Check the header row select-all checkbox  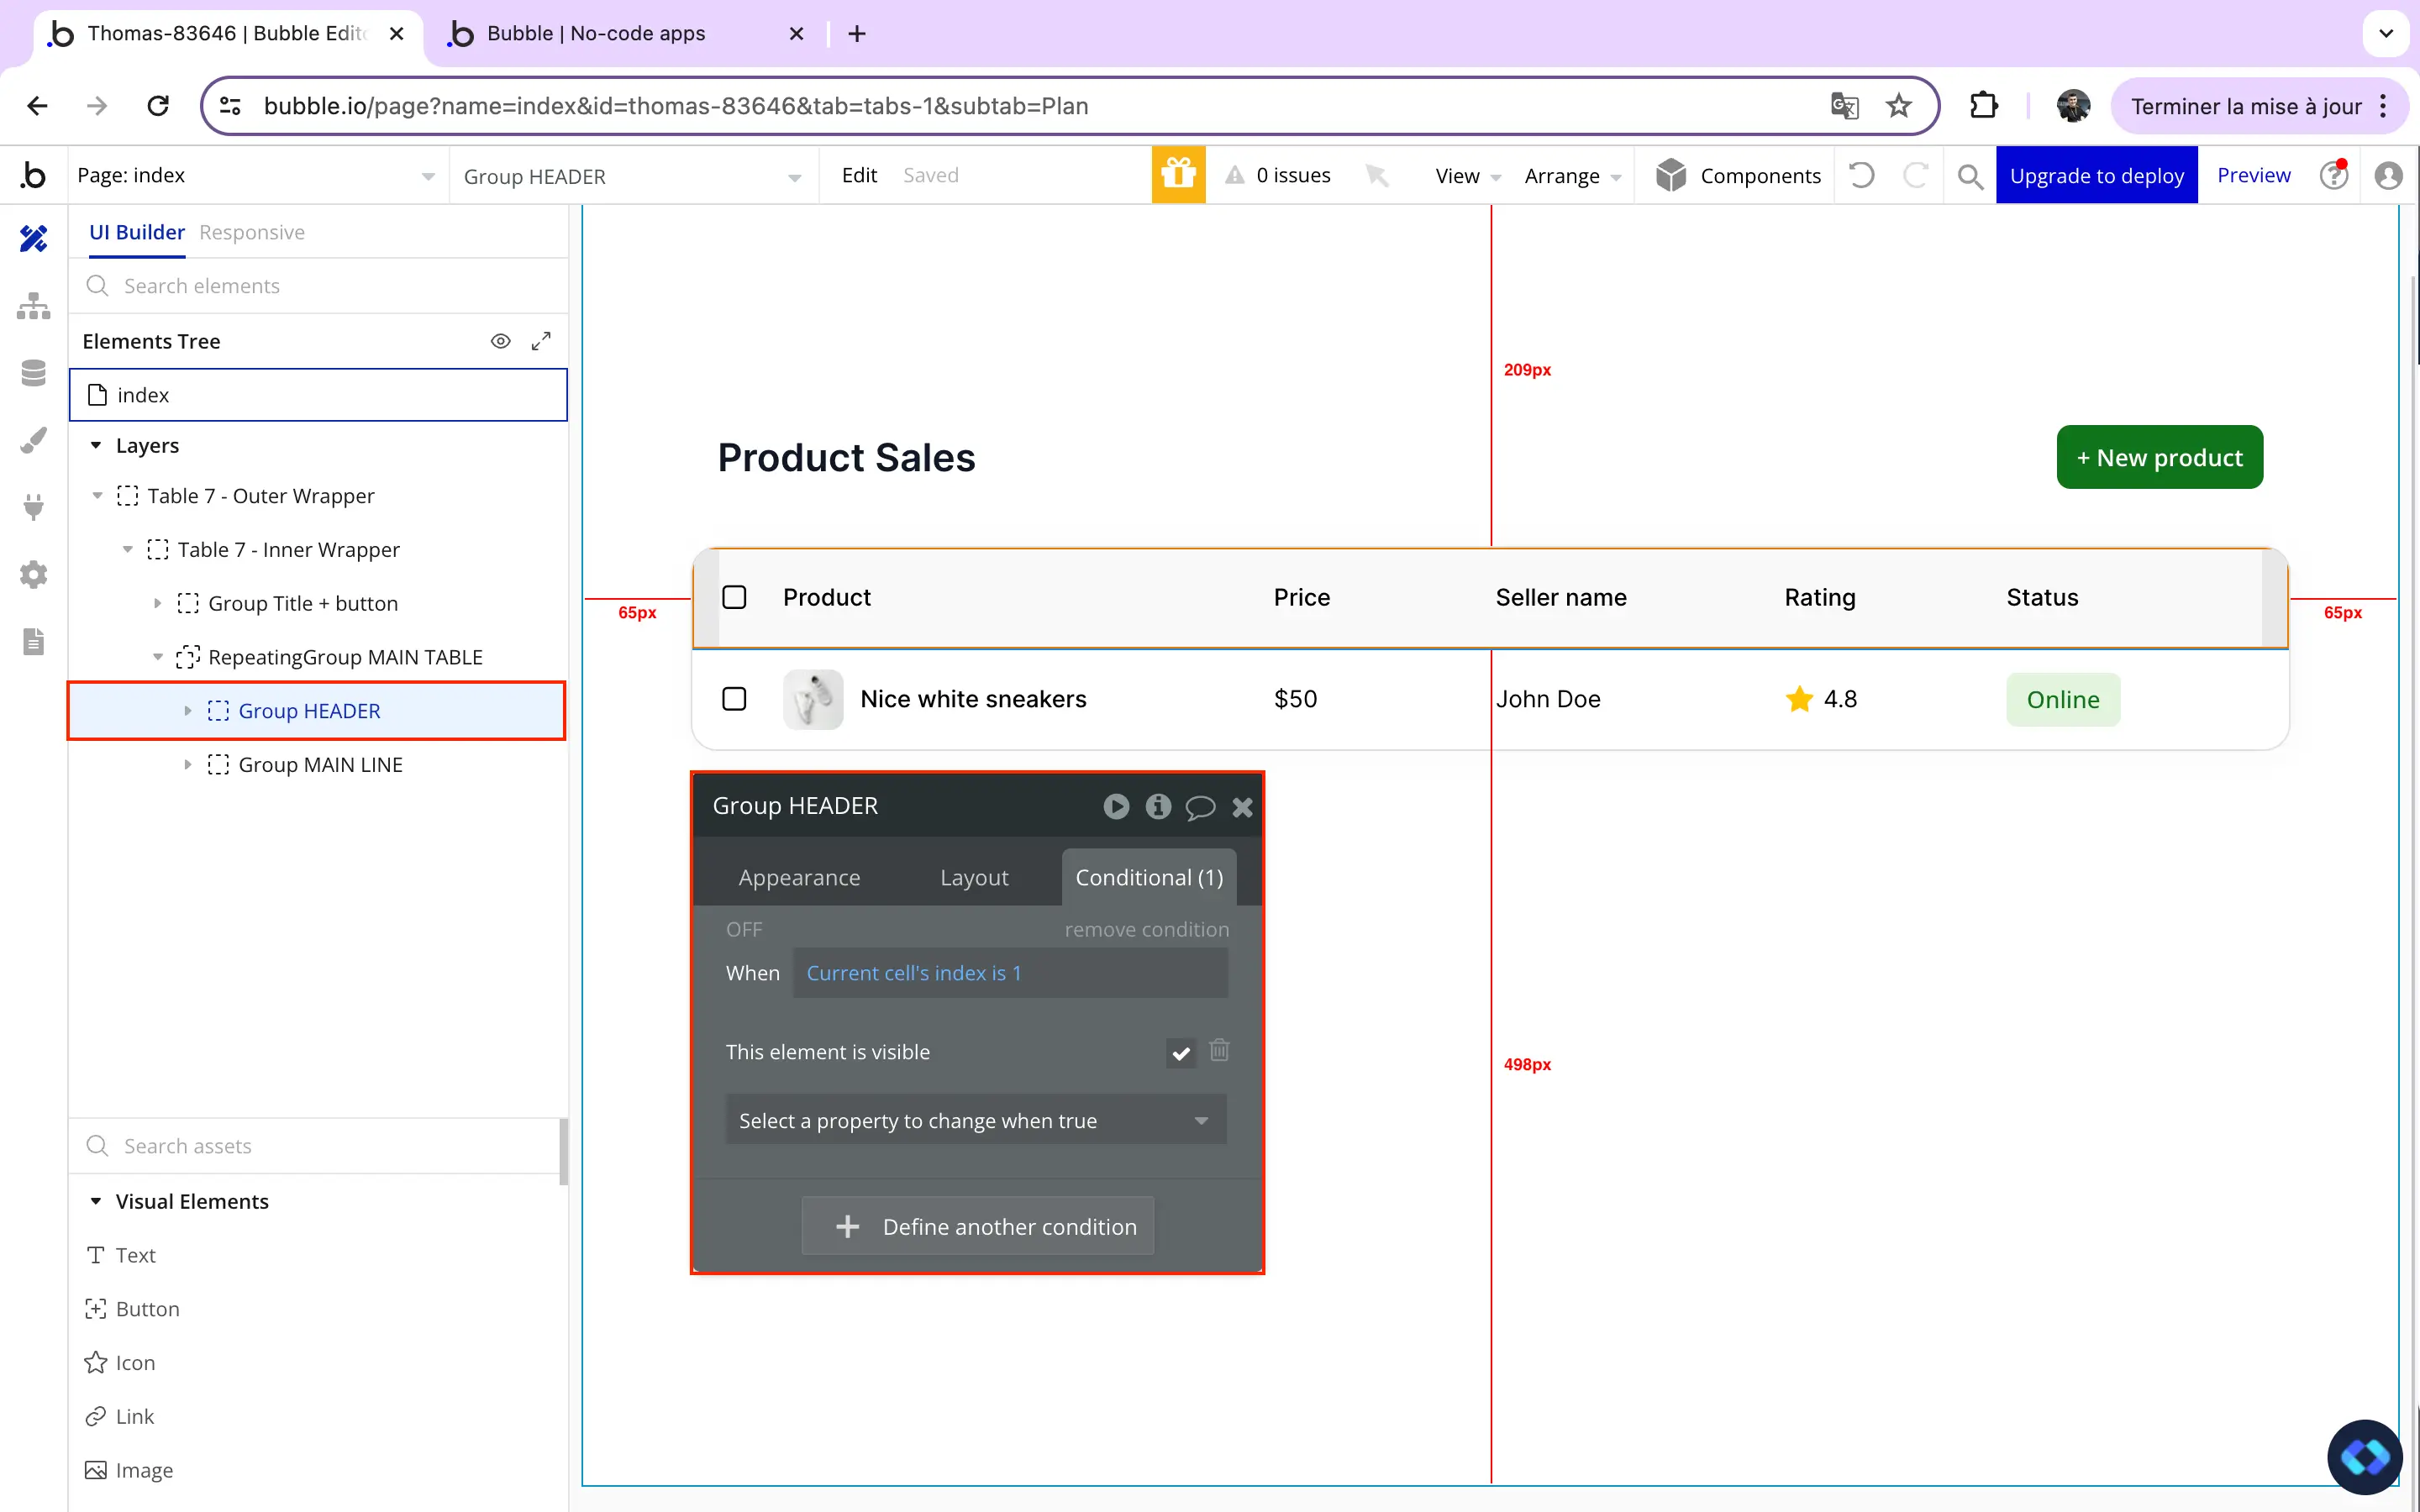pyautogui.click(x=734, y=597)
